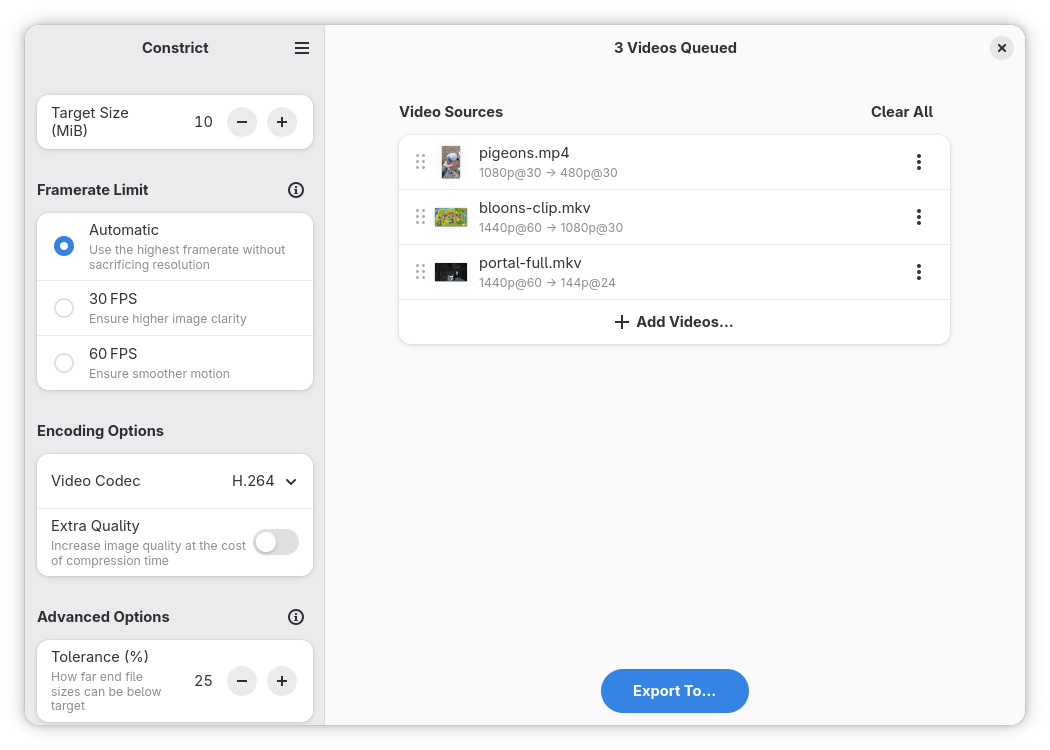Open options menu for bloons-clip.mkv
The image size is (1050, 750).
point(918,217)
